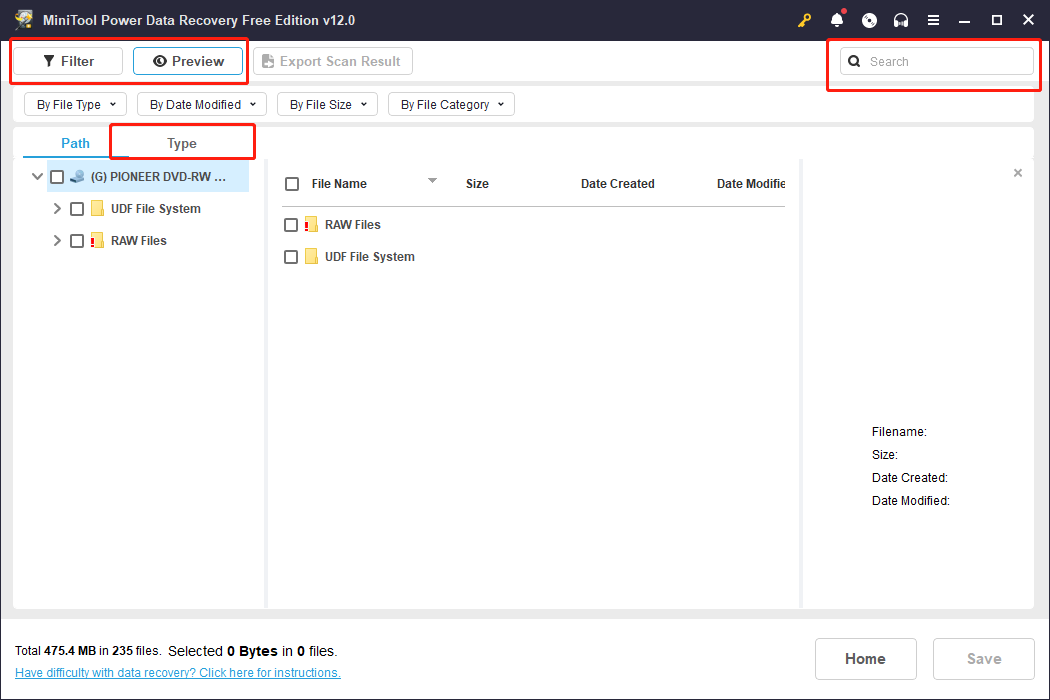1050x700 pixels.
Task: Click the File Name column header
Action: pyautogui.click(x=339, y=184)
